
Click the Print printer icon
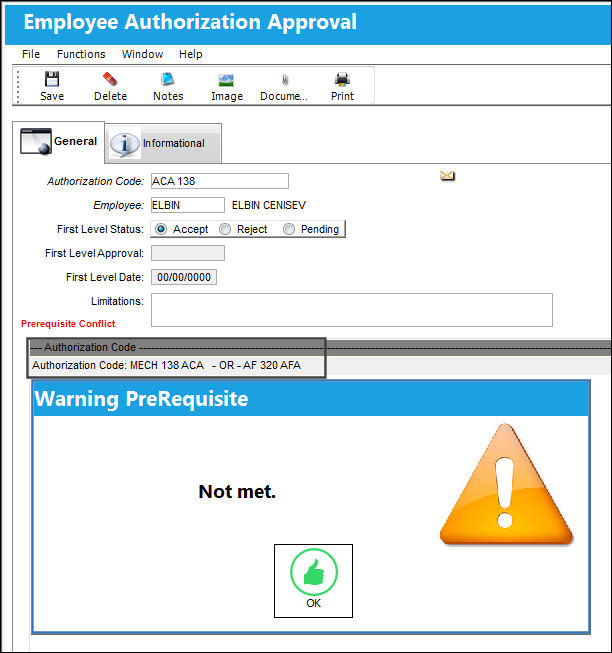(342, 79)
